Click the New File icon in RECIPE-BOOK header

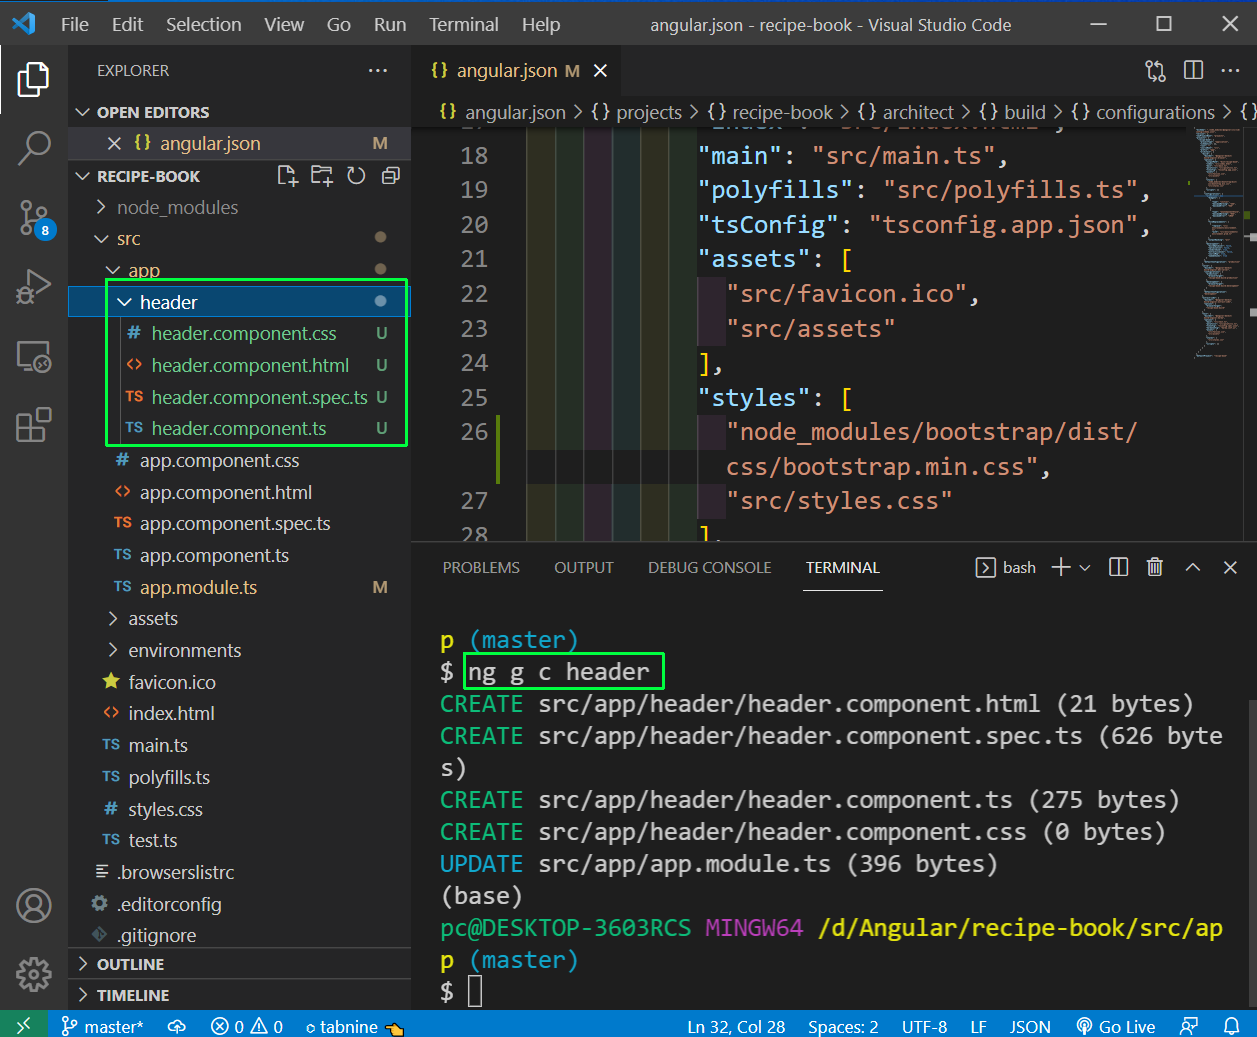[x=288, y=176]
